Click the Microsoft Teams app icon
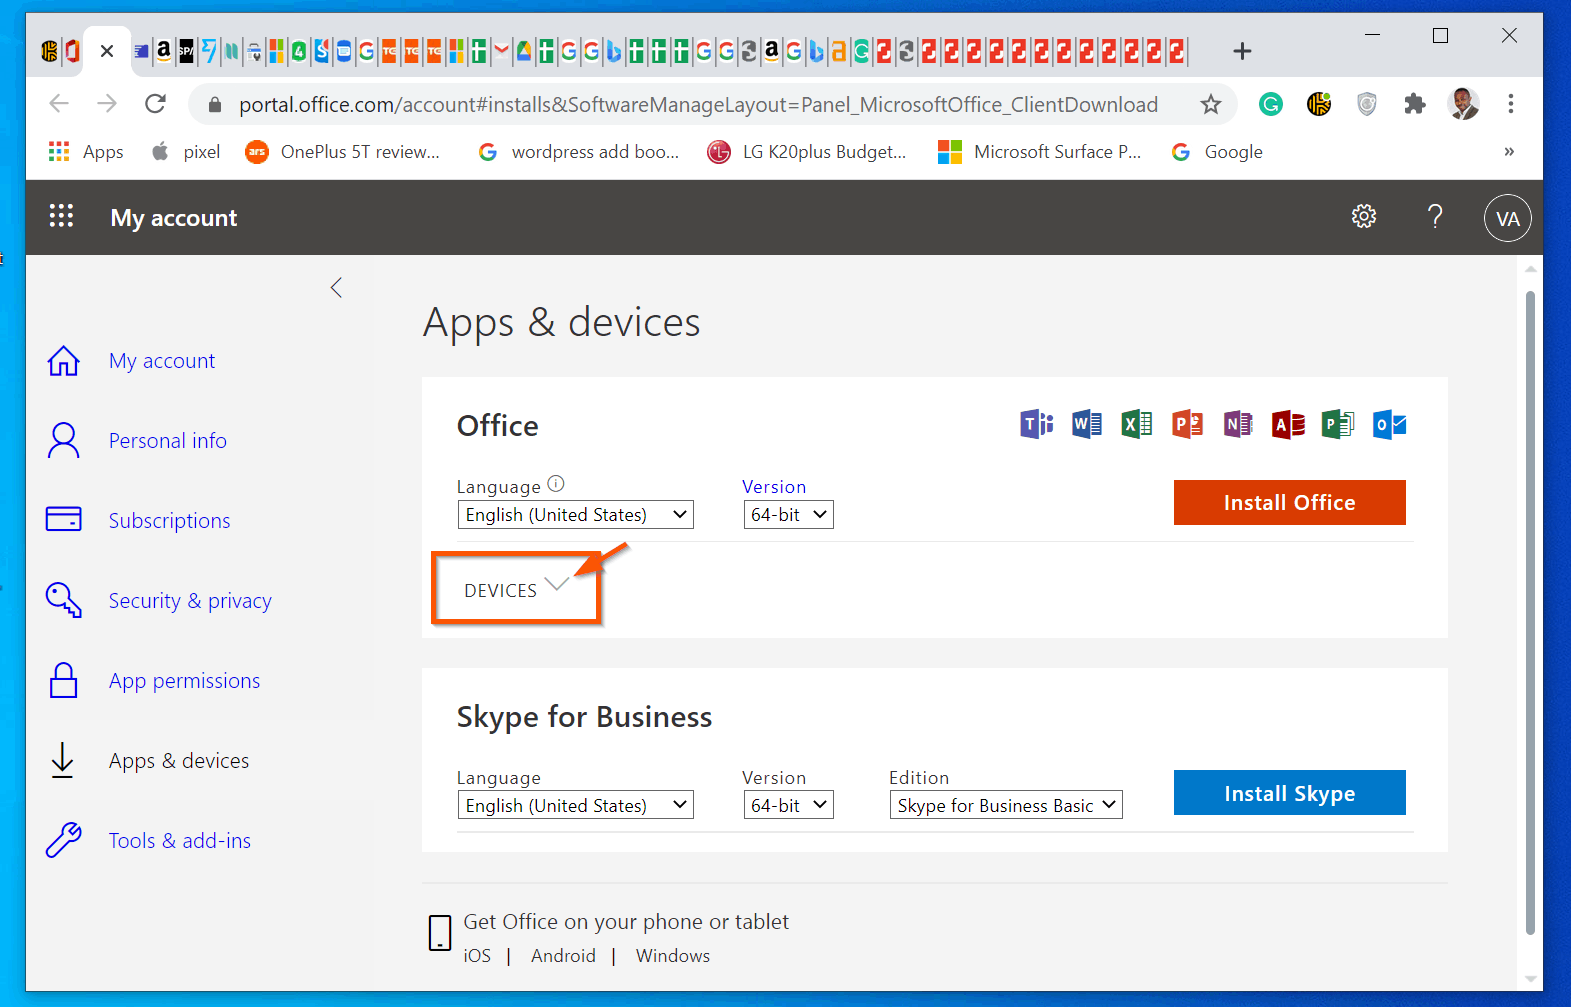Viewport: 1571px width, 1007px height. (x=1037, y=424)
